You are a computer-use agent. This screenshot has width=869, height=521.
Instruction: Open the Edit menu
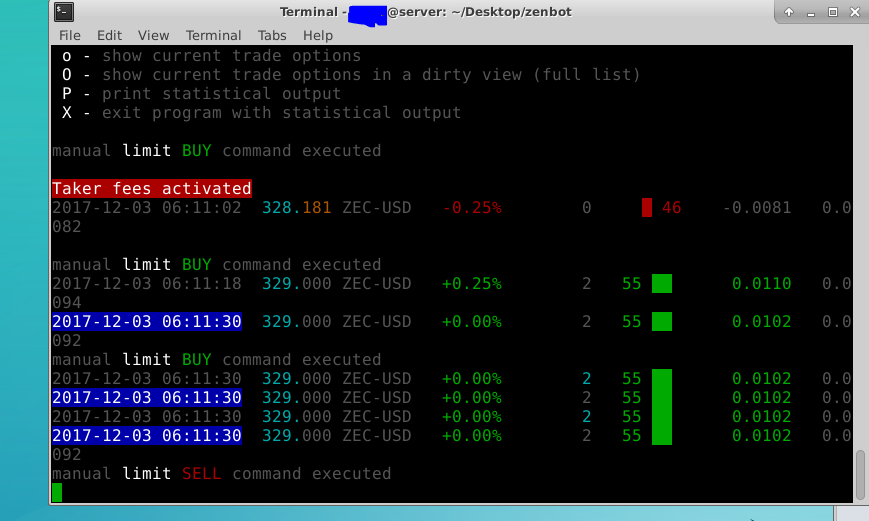pos(109,35)
